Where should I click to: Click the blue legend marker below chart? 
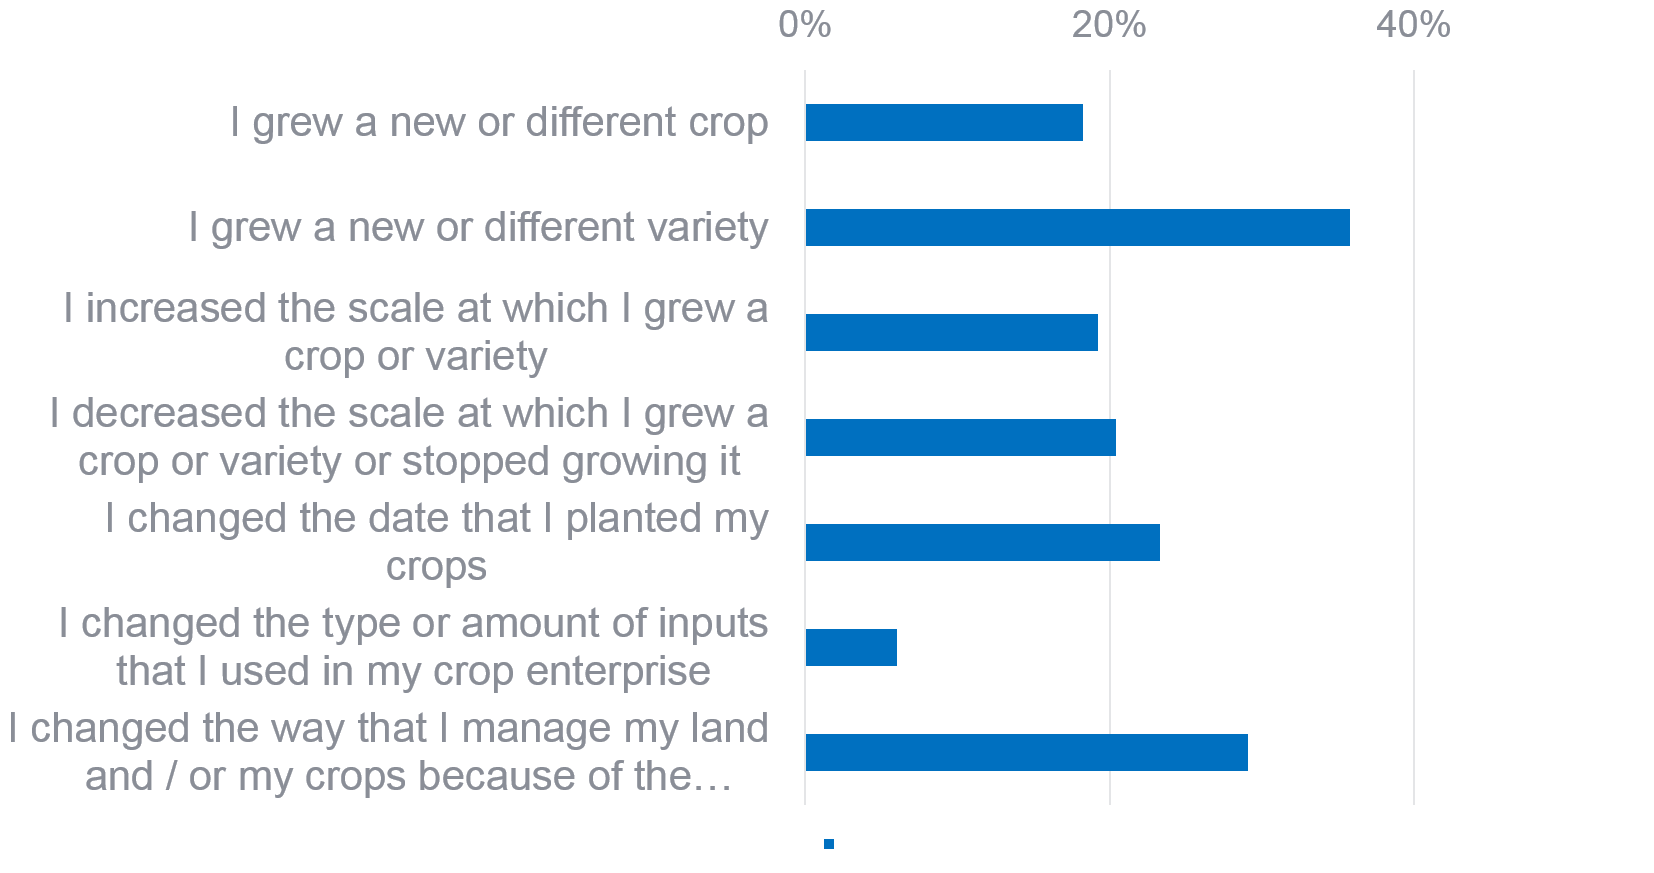829,844
